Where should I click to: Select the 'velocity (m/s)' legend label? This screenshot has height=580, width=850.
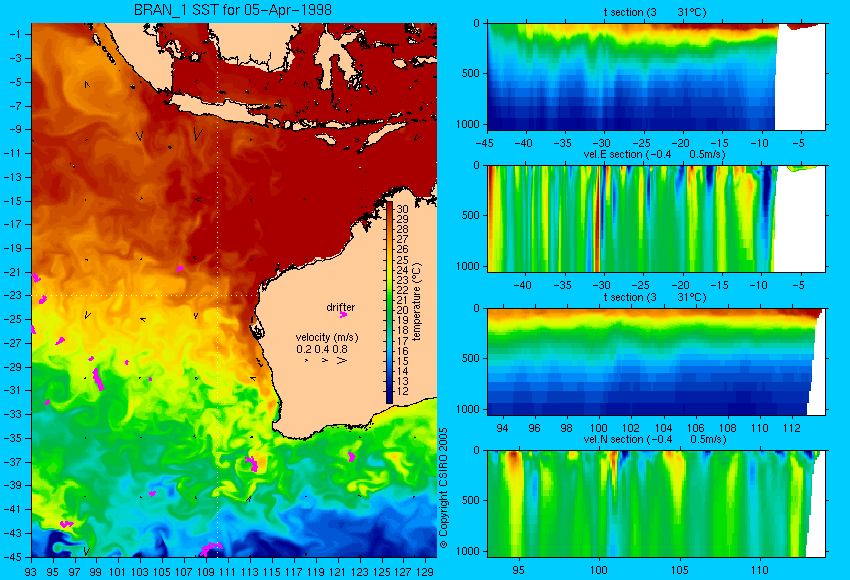[327, 337]
